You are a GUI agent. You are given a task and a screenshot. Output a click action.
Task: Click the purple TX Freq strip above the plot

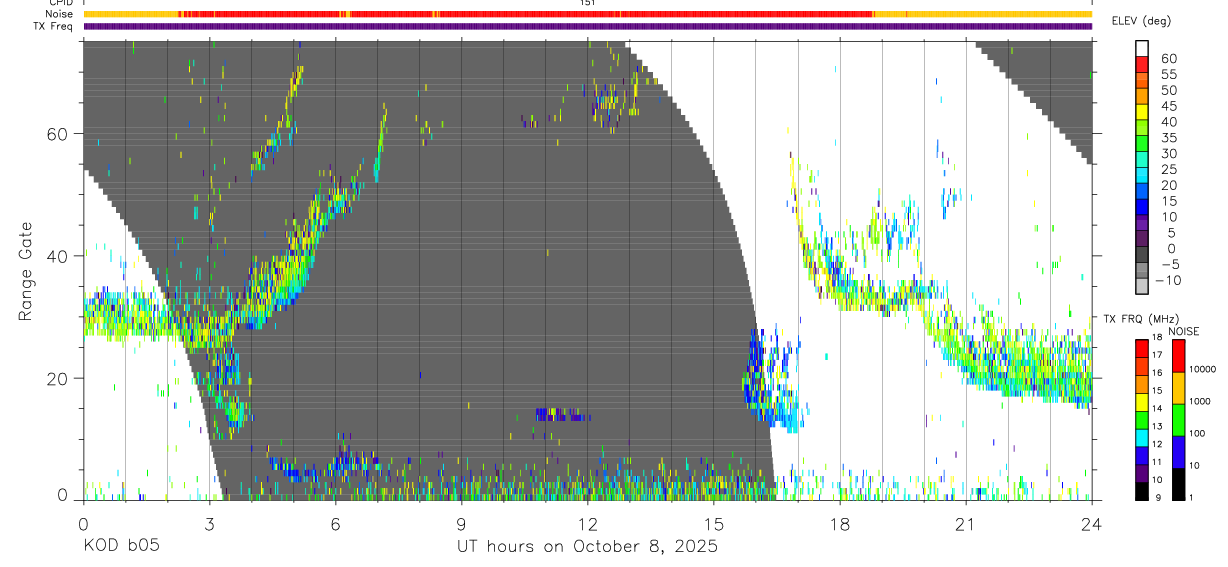click(588, 26)
